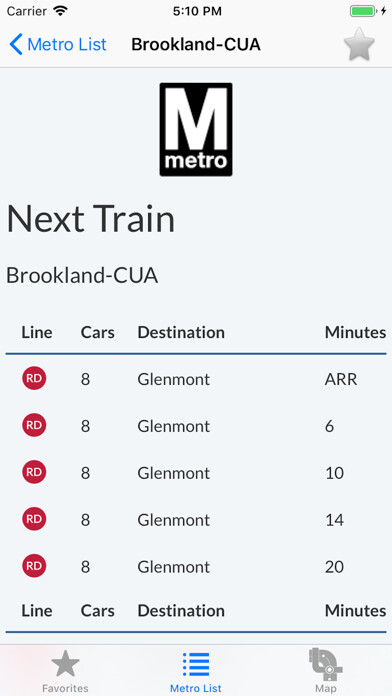Click the first Minutes column header
Viewport: 392px width, 696px height.
(355, 332)
